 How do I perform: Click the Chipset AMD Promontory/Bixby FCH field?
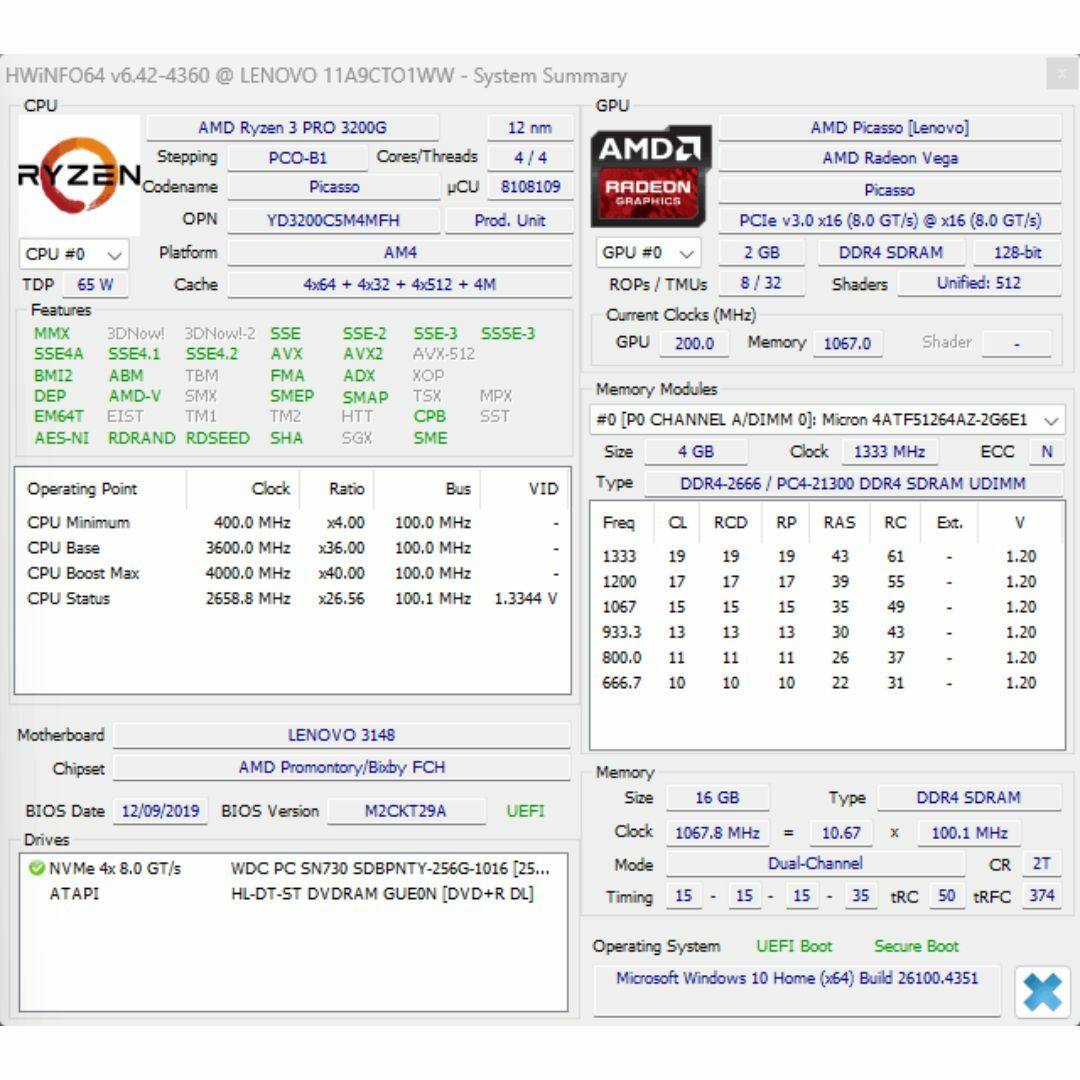pyautogui.click(x=342, y=767)
